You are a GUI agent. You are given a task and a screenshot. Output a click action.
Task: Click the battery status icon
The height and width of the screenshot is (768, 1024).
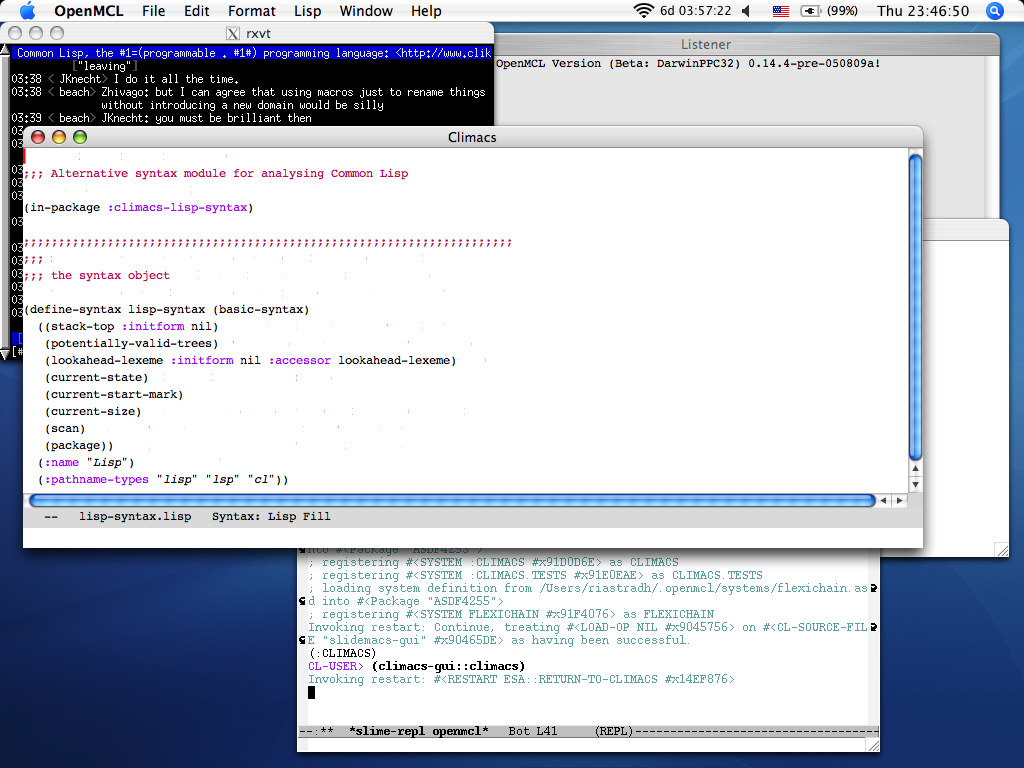[x=811, y=11]
